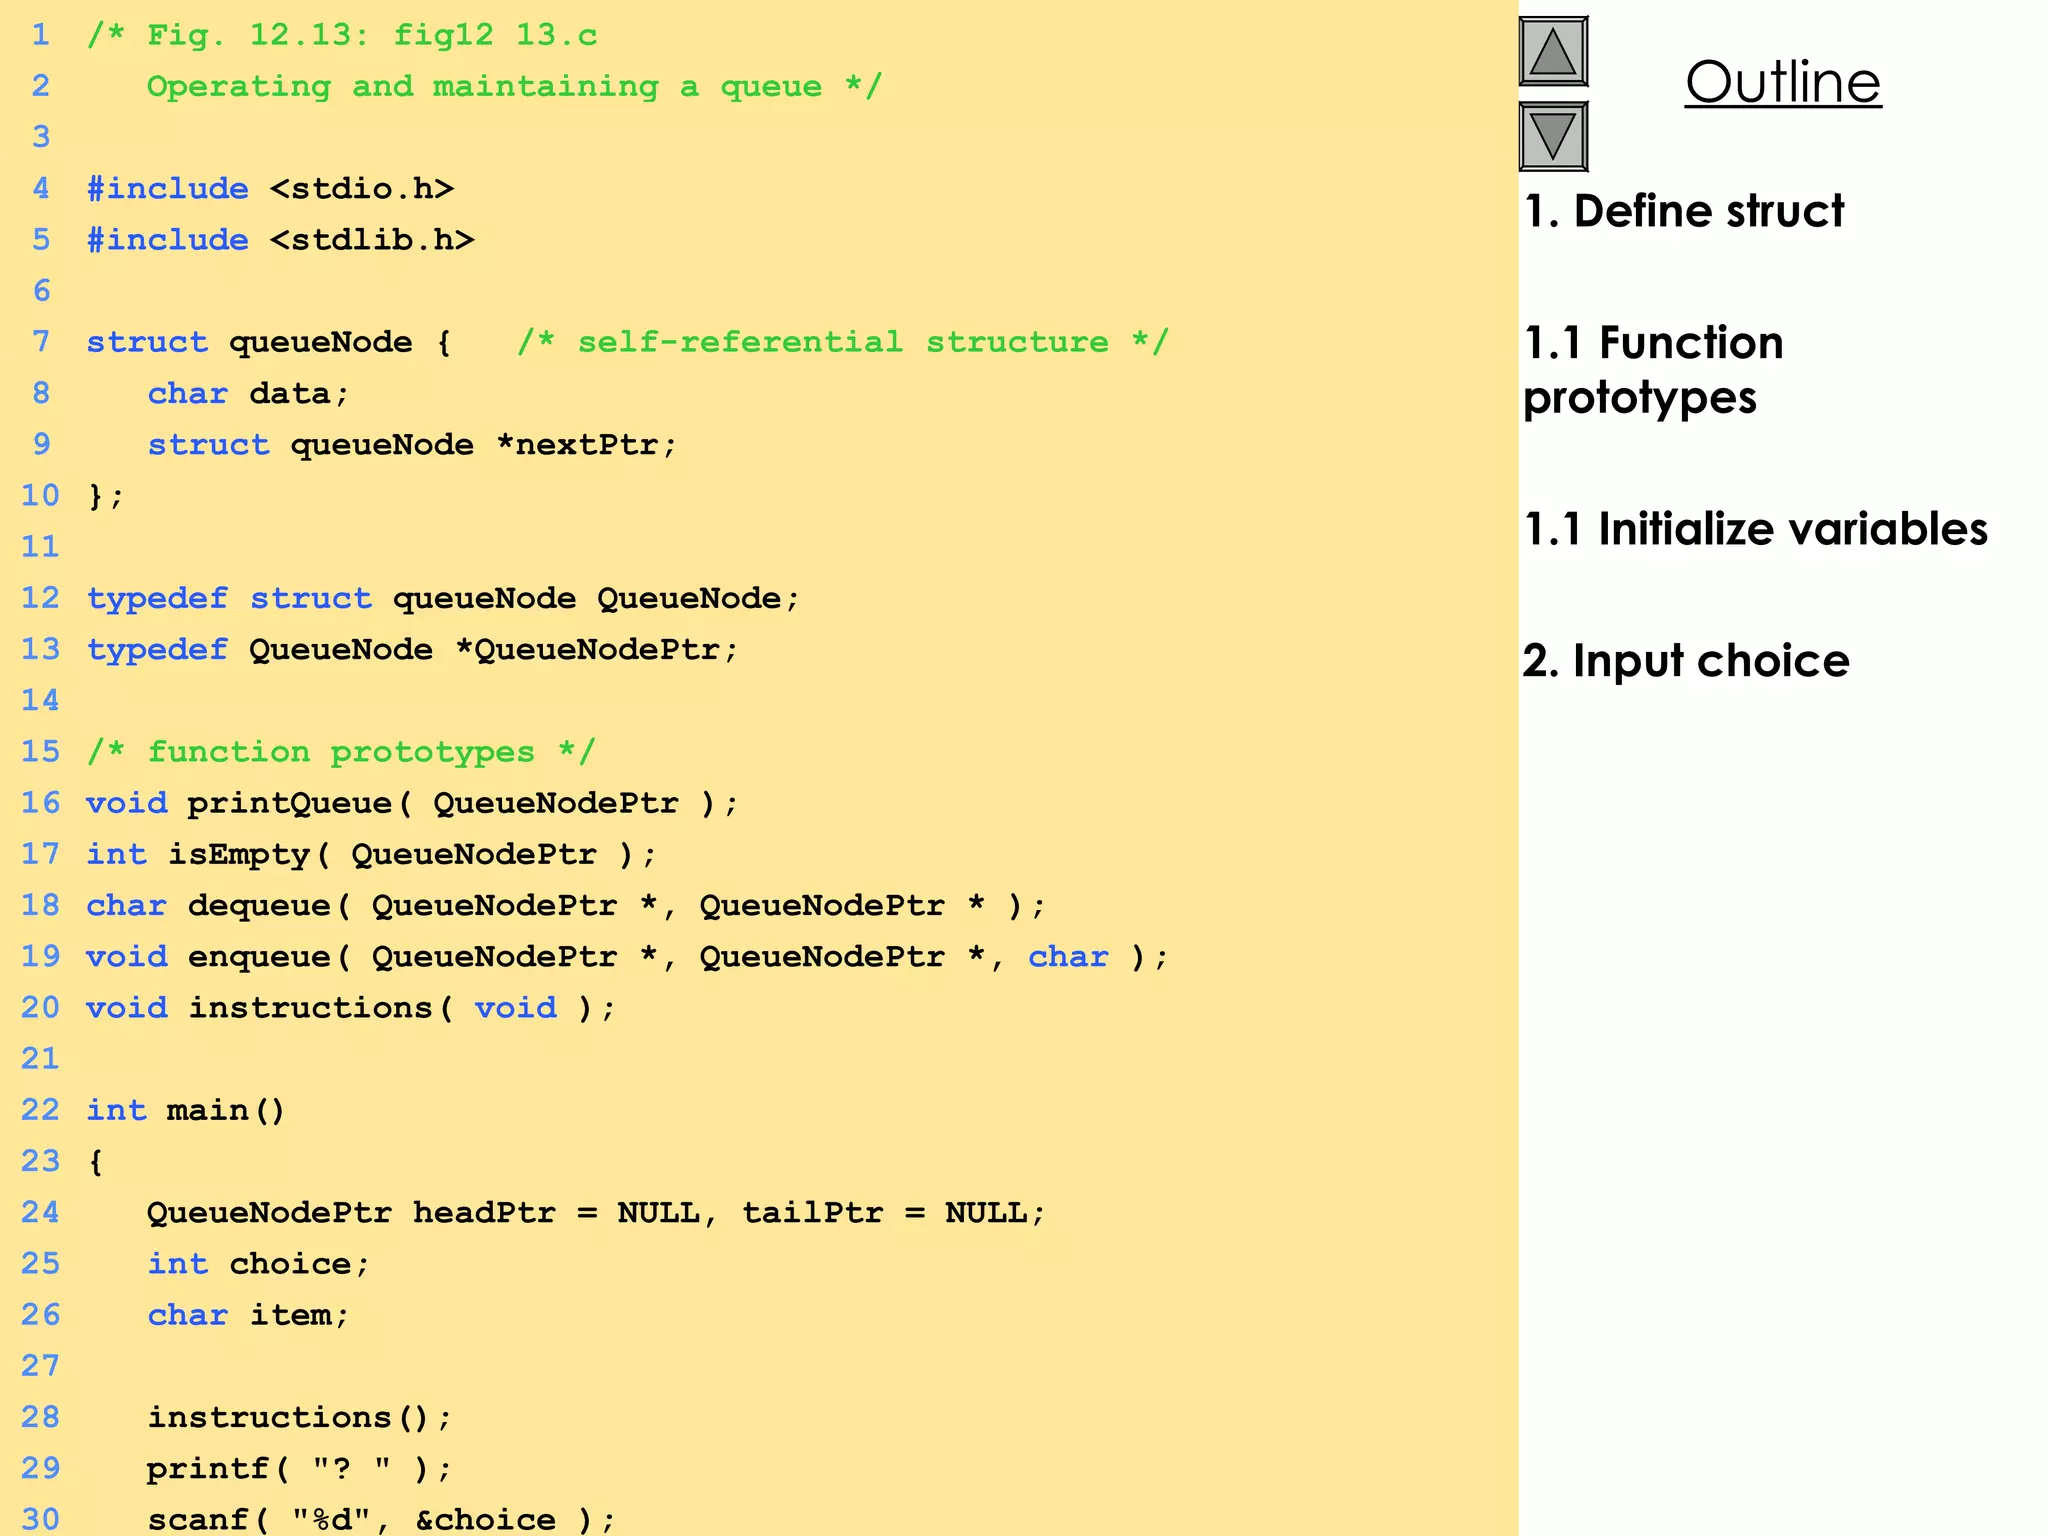Click the 'int isEmpty( QueueNodePtr );' prototype
Screen dimensions: 2048x1536
pos(371,854)
